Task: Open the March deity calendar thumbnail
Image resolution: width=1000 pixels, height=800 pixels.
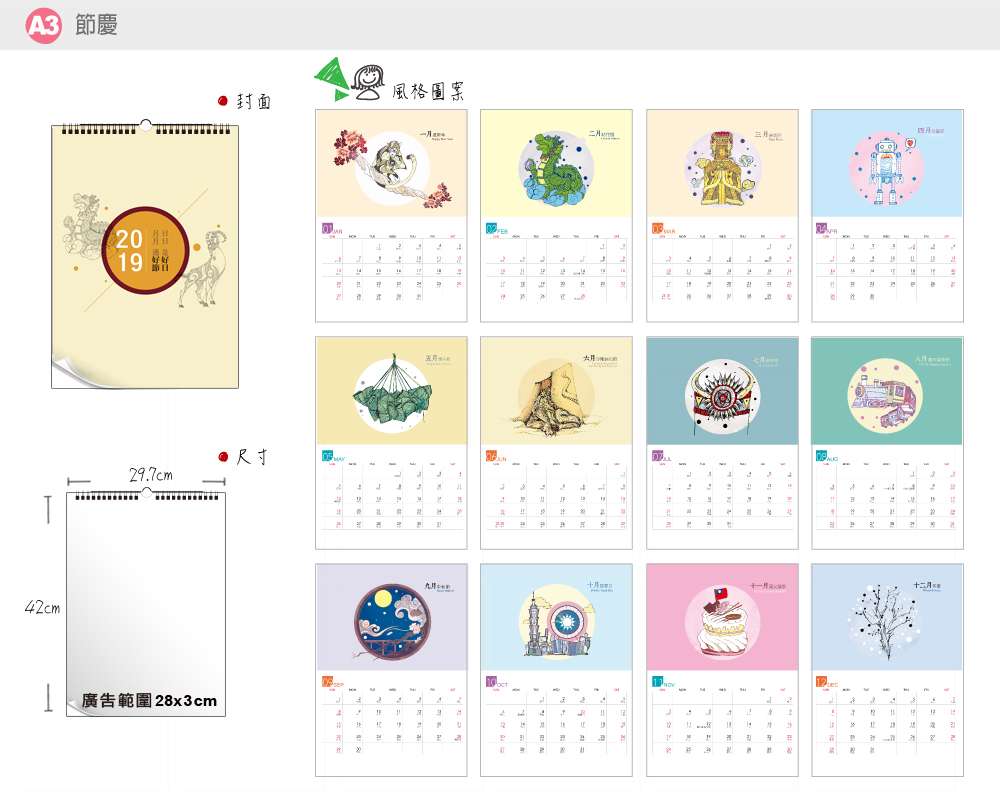Action: coord(722,216)
